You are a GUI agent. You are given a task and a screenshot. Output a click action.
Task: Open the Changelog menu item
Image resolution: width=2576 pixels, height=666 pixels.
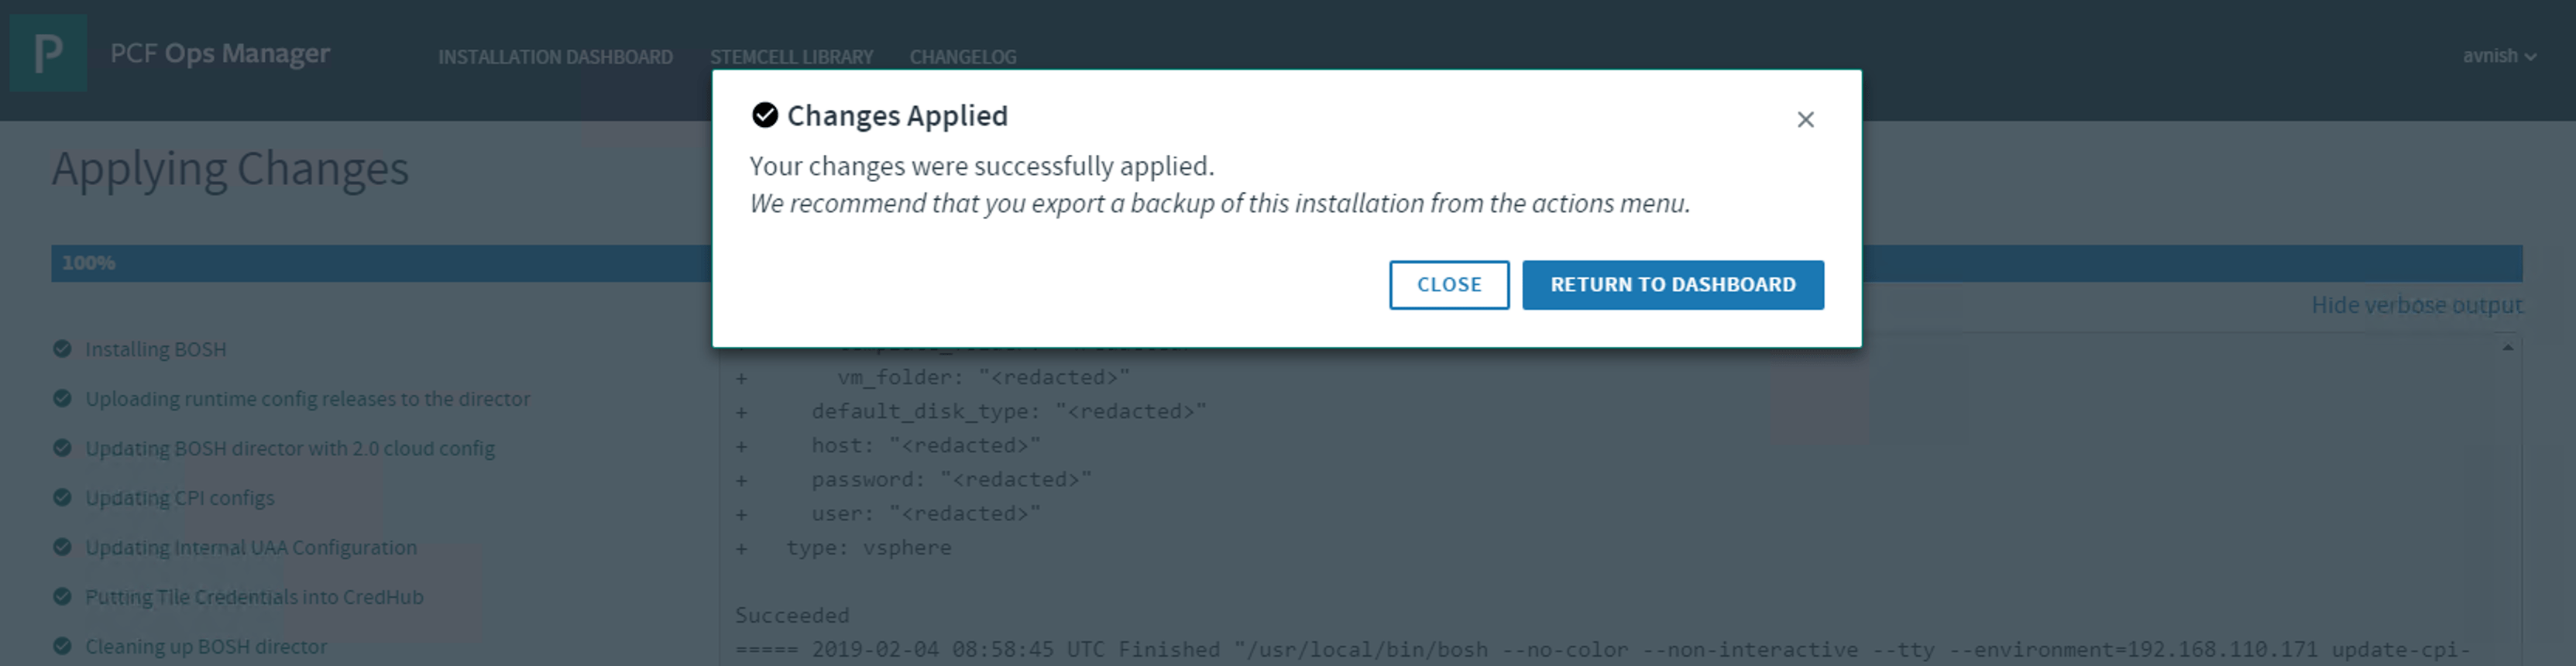coord(962,57)
